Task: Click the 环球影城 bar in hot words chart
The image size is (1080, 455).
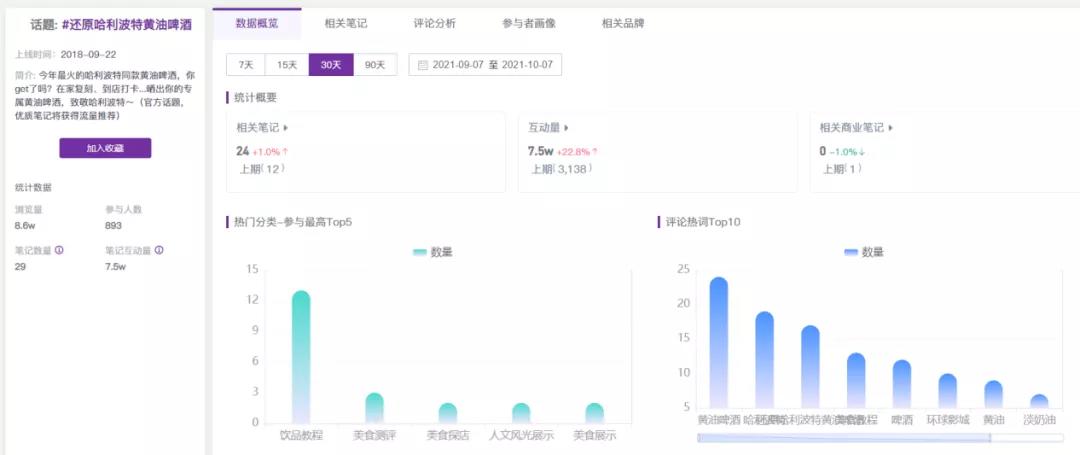Action: click(x=948, y=391)
